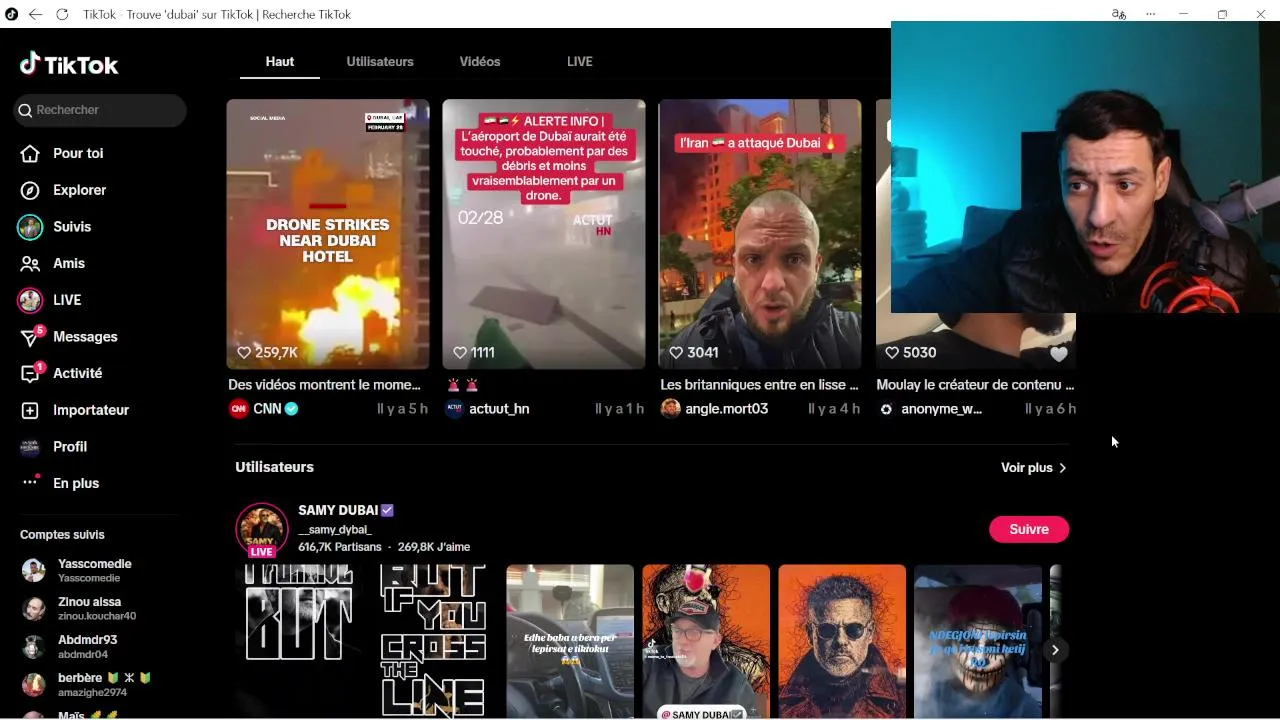Open the BUT IF YOU CROSS THE LINE thumbnail
The height and width of the screenshot is (720, 1280).
434,642
